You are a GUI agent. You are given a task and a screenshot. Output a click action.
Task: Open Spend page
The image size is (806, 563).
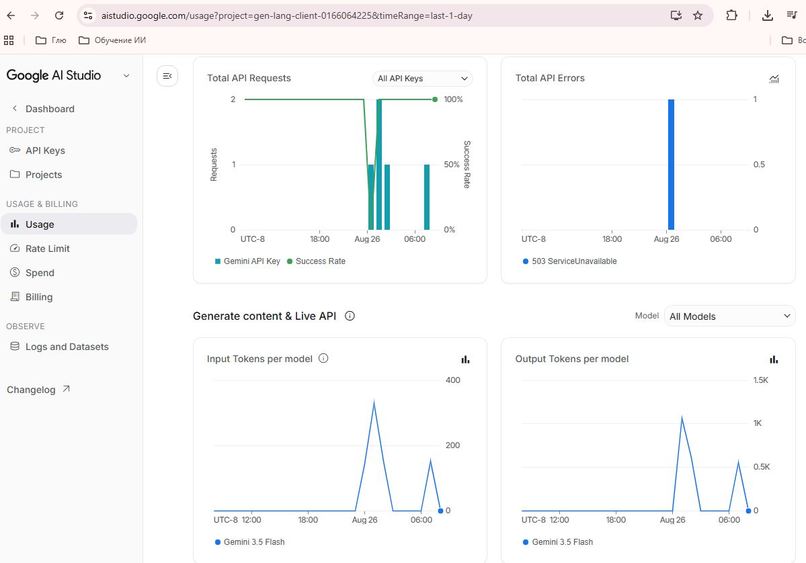[x=40, y=273]
